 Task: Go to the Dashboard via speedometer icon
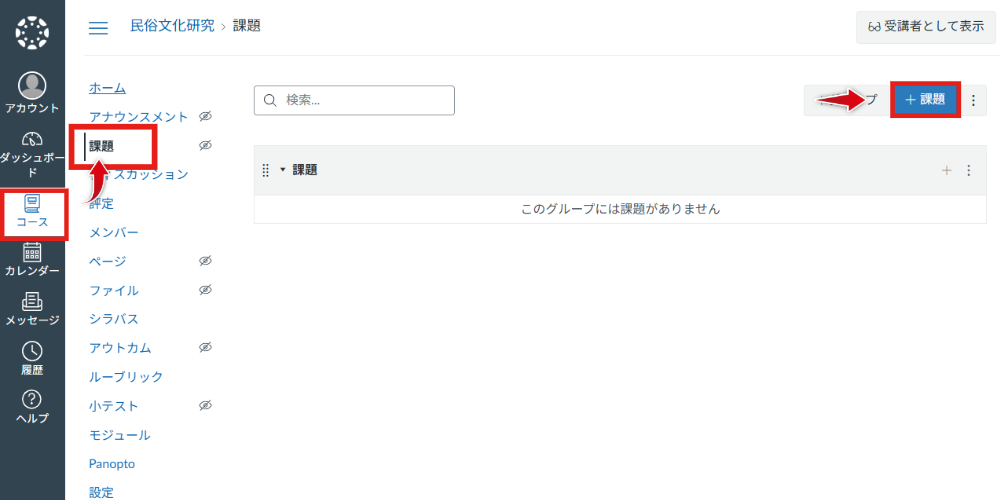(32, 140)
